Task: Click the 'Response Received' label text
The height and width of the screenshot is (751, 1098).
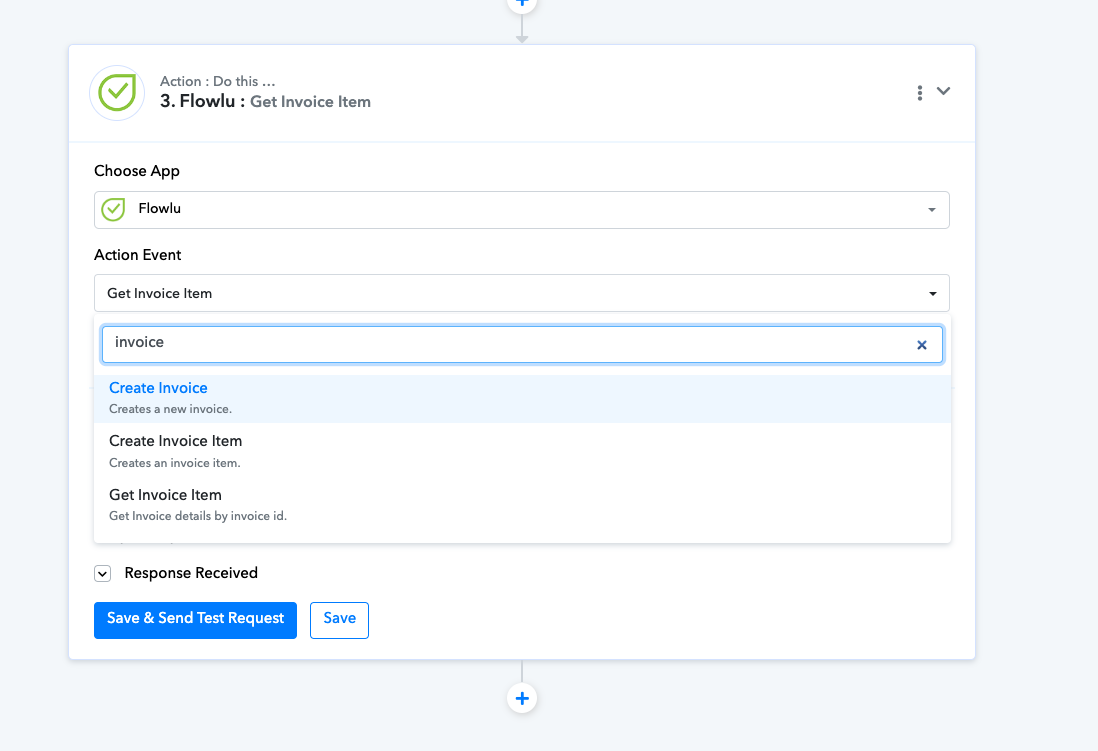Action: point(191,573)
